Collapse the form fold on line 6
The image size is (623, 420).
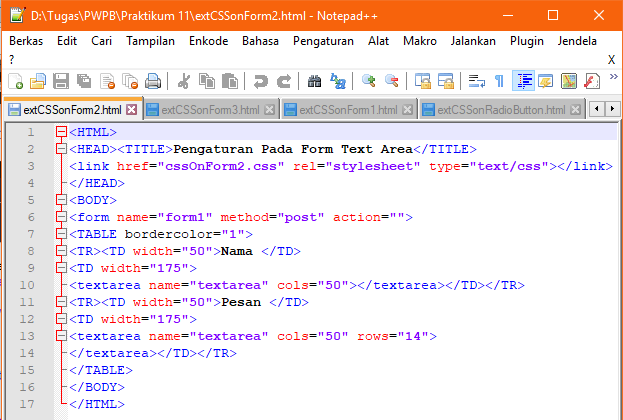point(61,217)
